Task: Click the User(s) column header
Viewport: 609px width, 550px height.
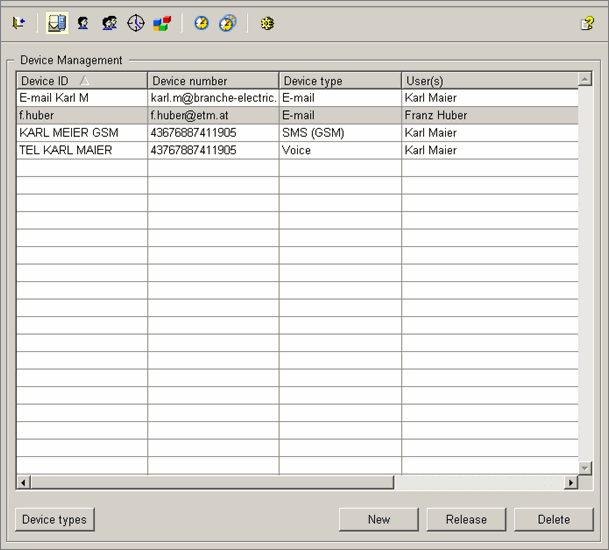Action: pos(489,80)
